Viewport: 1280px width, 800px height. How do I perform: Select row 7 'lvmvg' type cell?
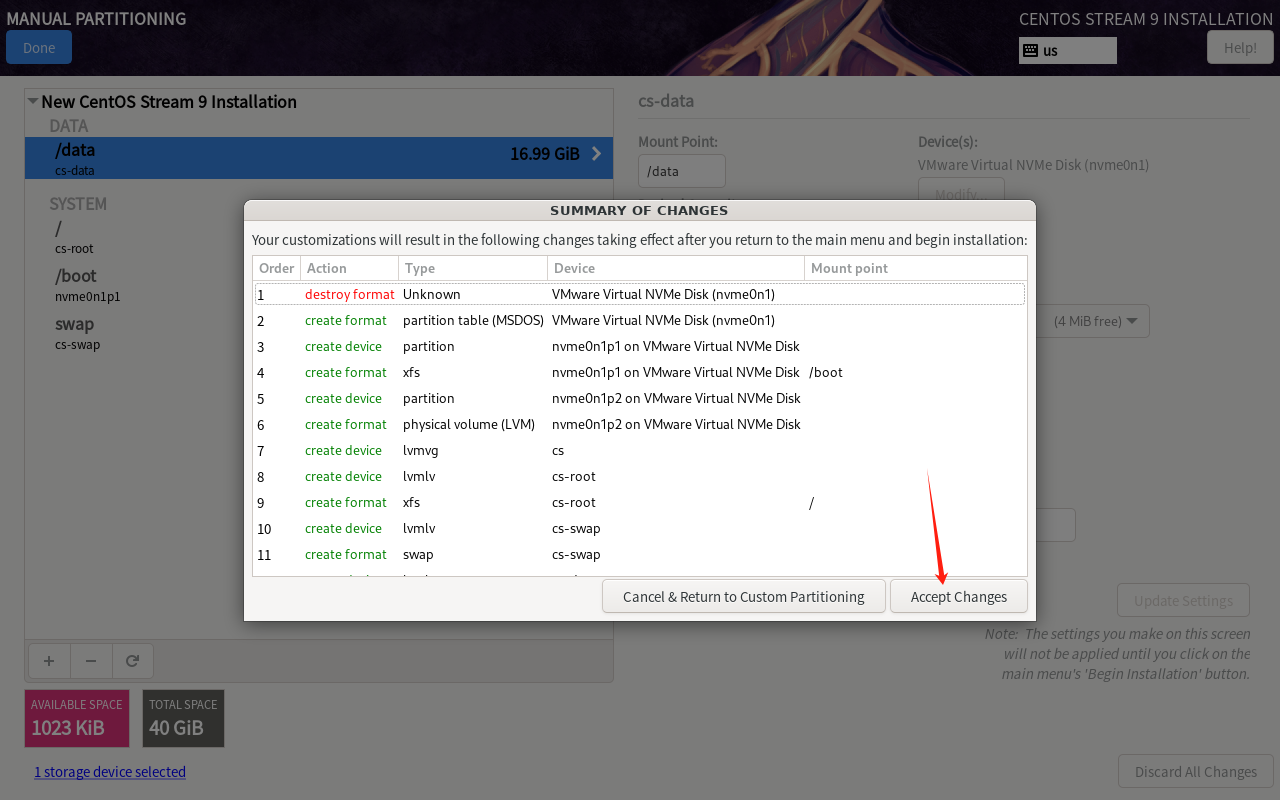(419, 450)
